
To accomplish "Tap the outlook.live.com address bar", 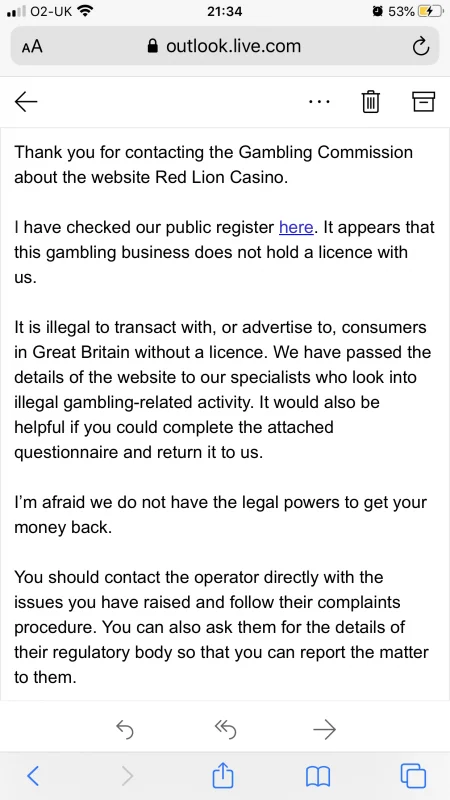I will [224, 46].
